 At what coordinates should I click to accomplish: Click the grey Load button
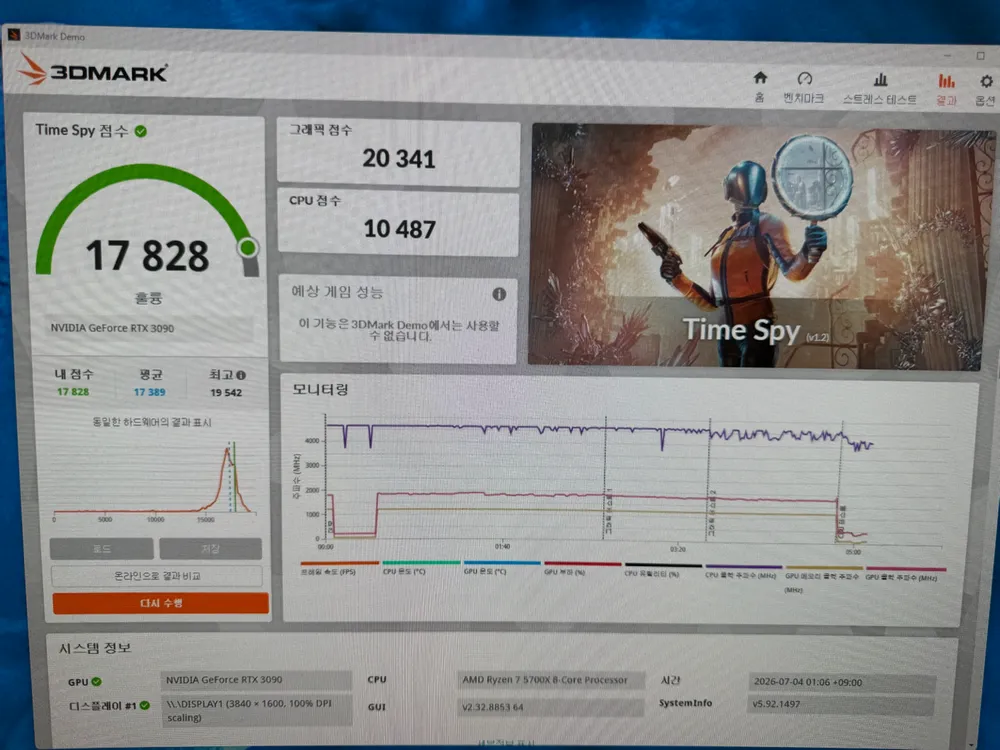[x=102, y=548]
